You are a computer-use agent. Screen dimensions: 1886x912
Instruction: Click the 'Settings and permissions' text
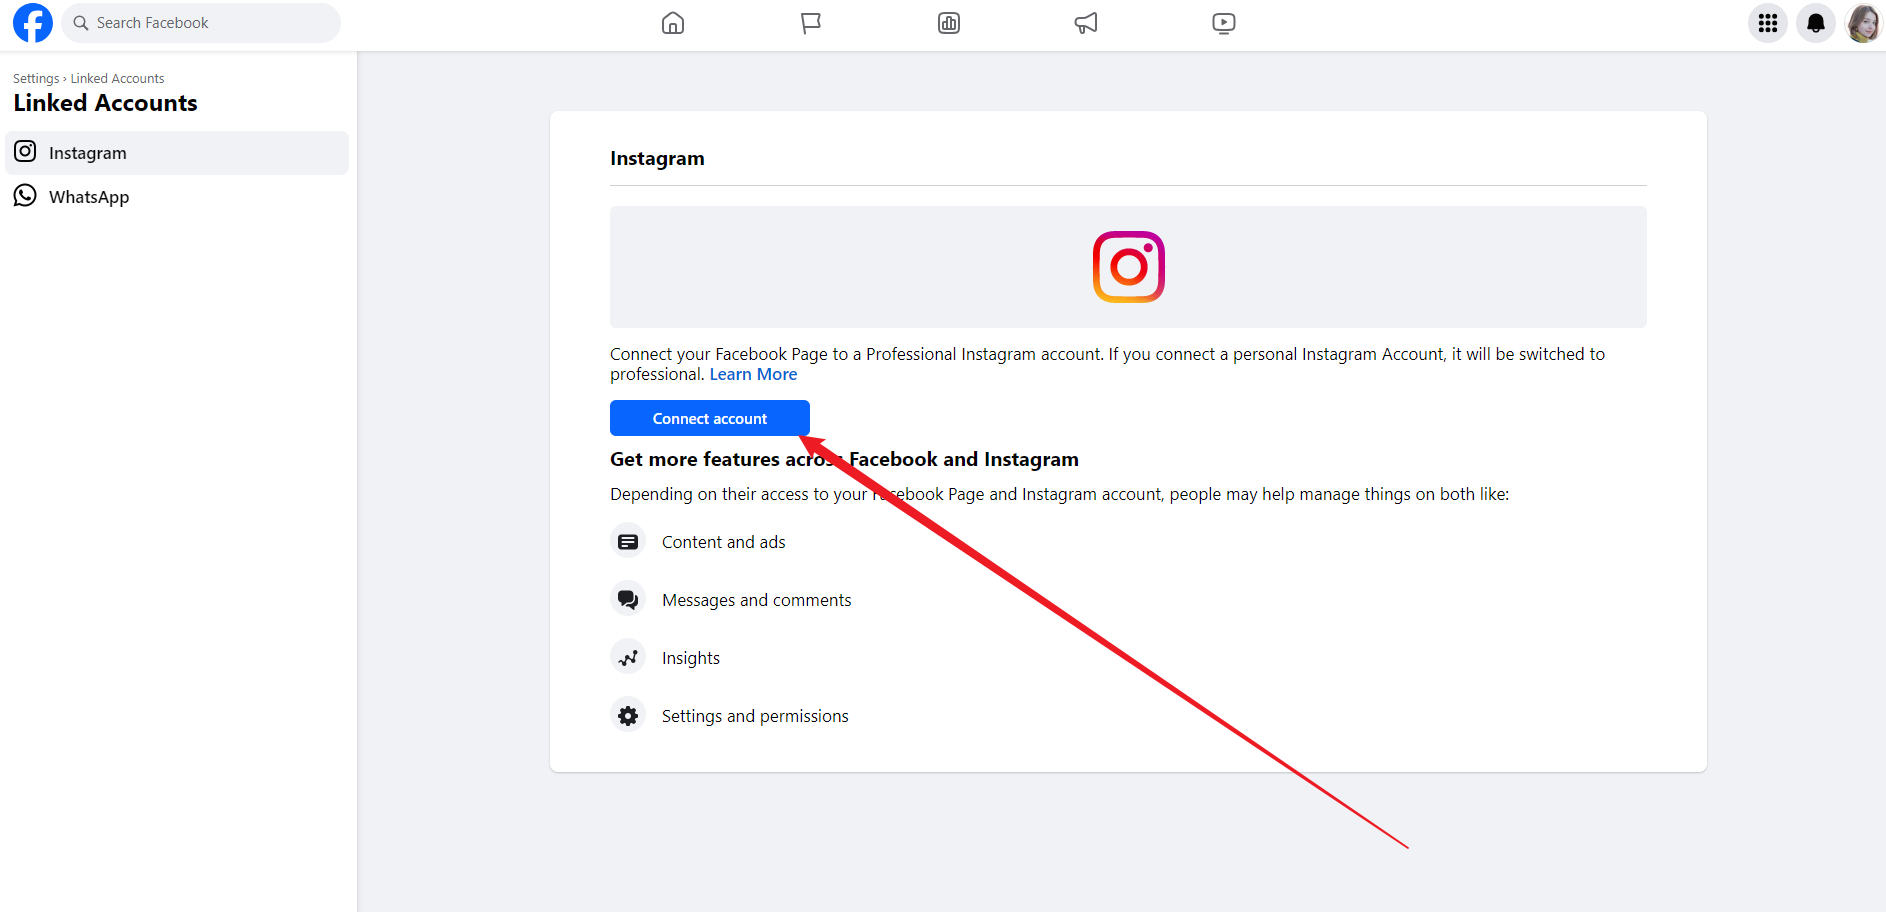pyautogui.click(x=755, y=716)
